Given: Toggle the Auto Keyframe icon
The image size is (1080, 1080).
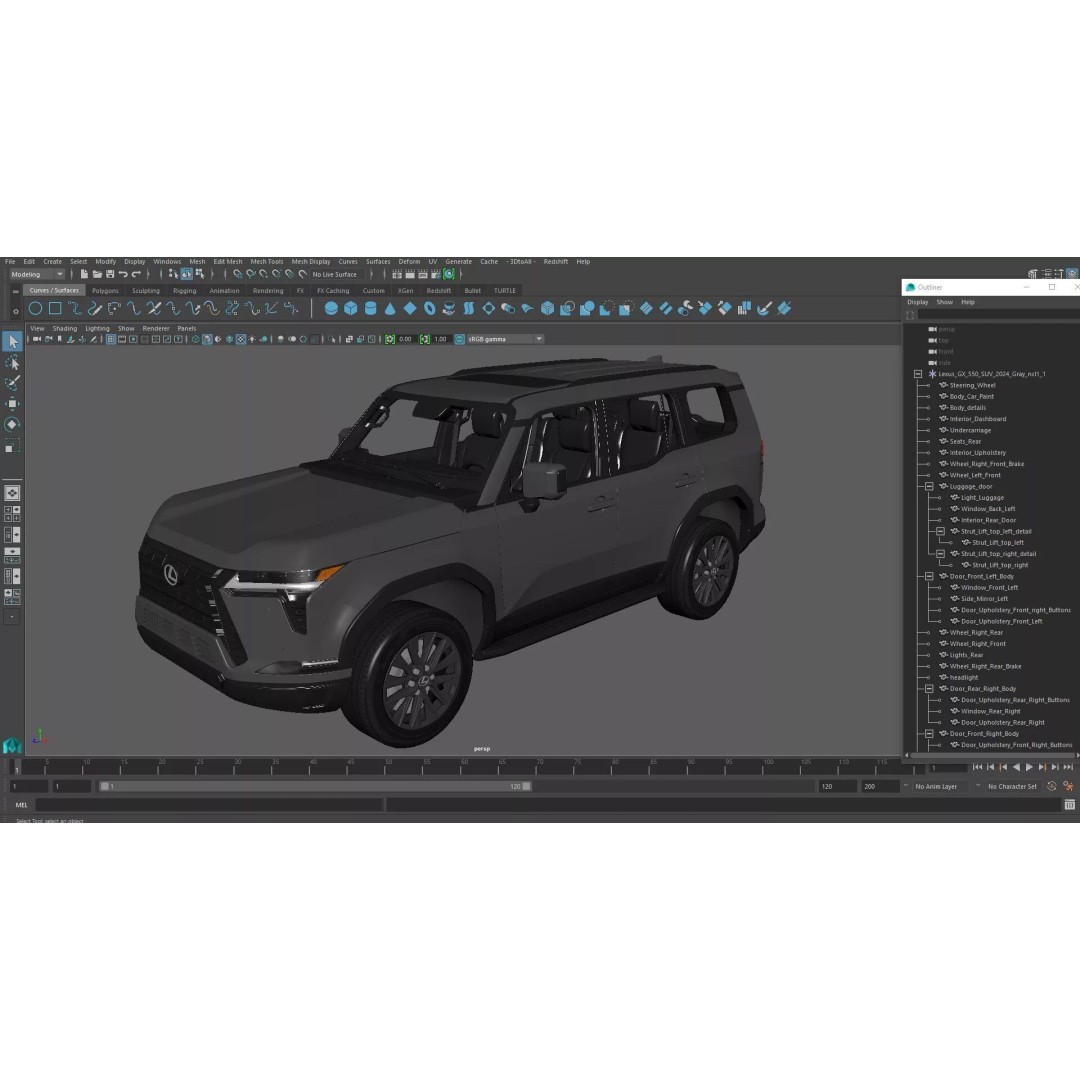Looking at the screenshot, I should tap(1051, 786).
